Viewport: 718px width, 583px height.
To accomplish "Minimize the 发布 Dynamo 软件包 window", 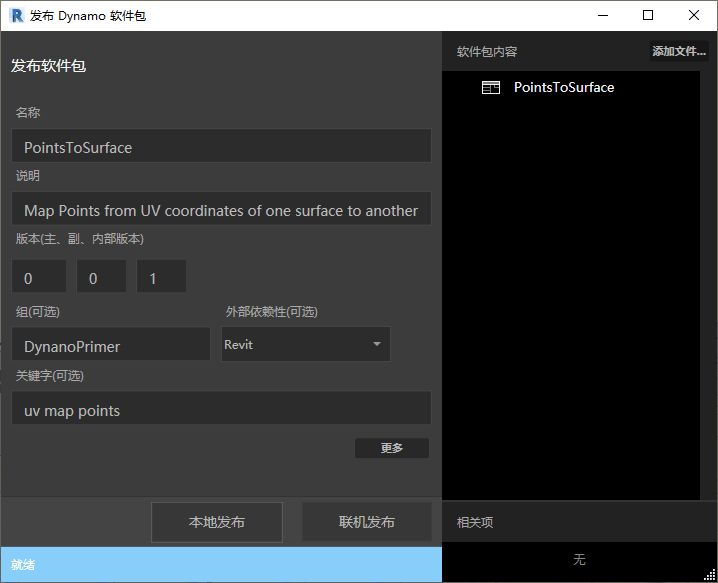I will (x=602, y=15).
